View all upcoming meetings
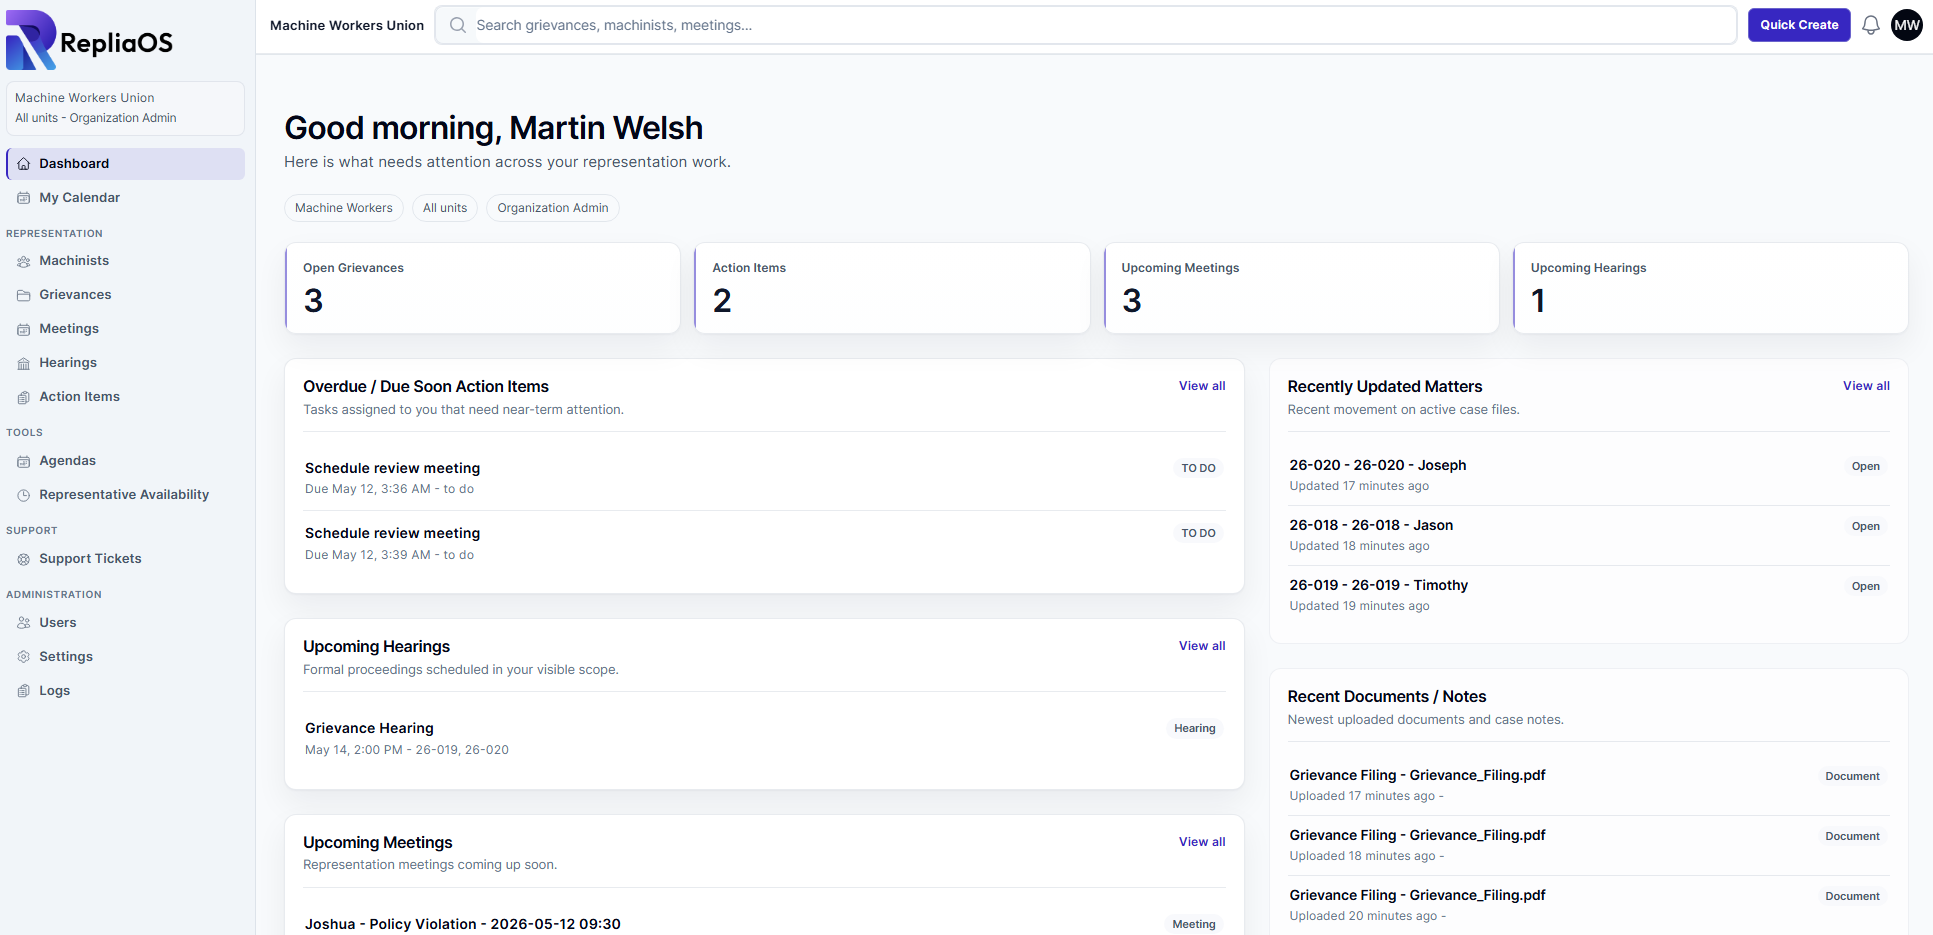 [1201, 842]
